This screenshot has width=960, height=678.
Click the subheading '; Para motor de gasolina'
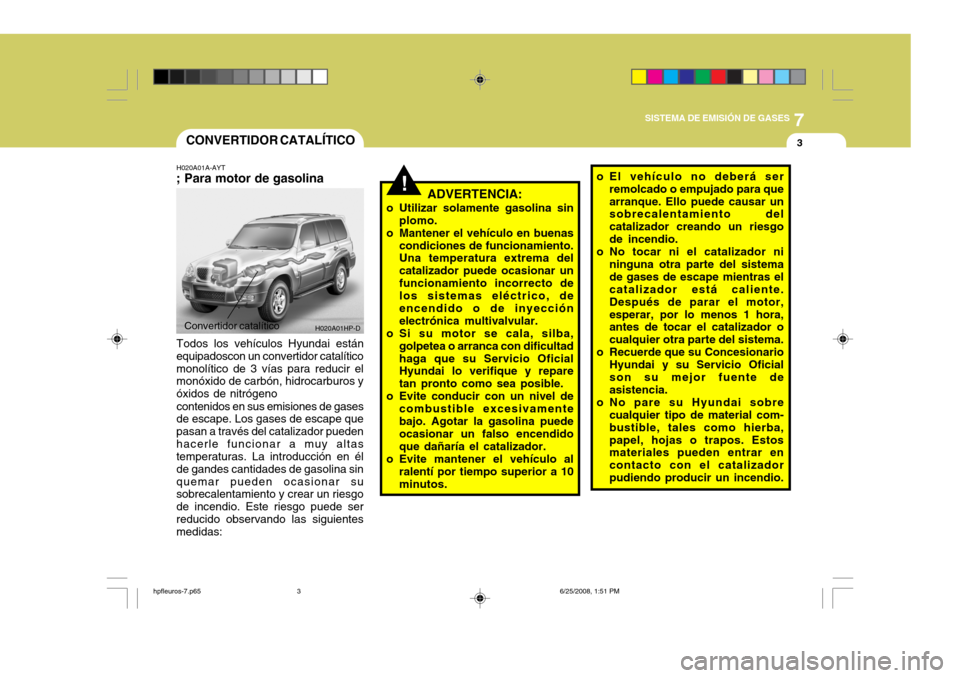pos(250,178)
